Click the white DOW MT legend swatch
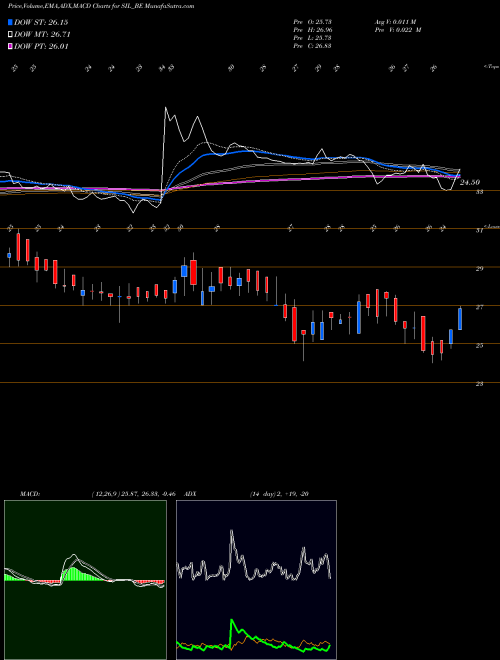The image size is (500, 660). 11,35
